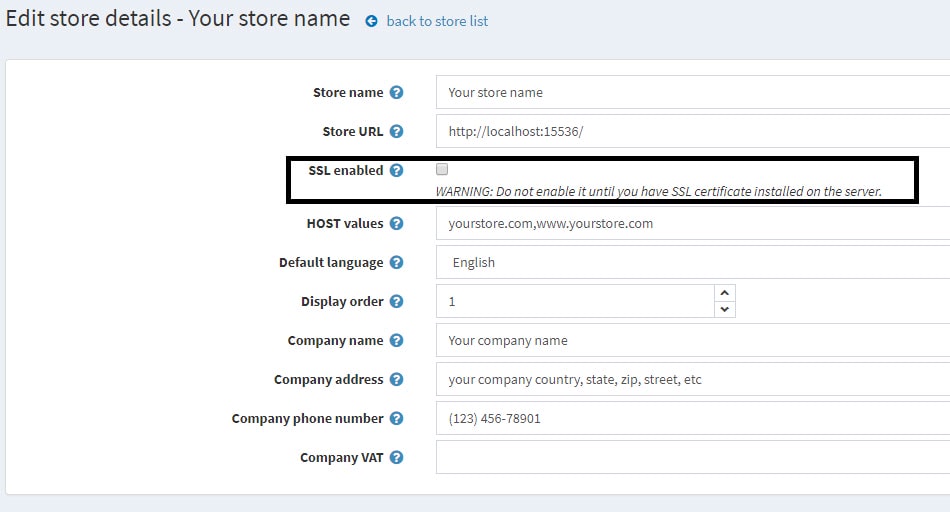Screen dimensions: 950x512
Task: Decrease Display order with down arrow
Action: (725, 309)
